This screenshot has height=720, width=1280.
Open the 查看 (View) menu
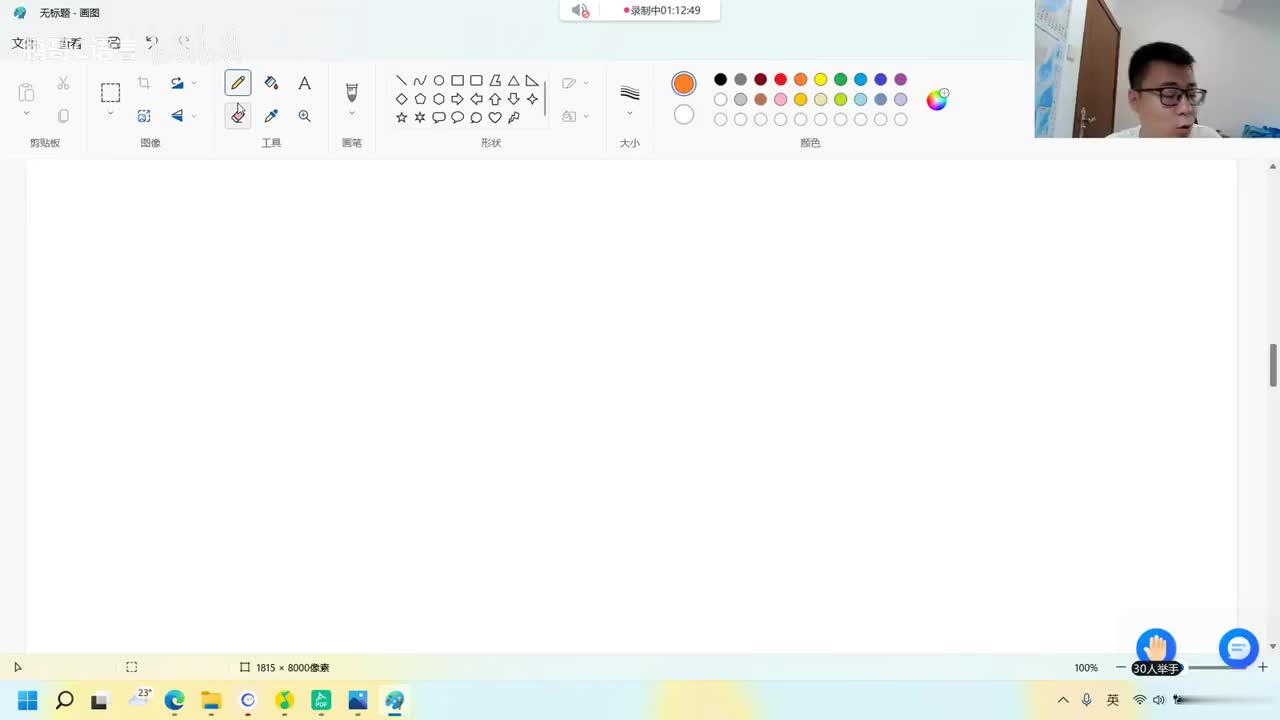70,43
